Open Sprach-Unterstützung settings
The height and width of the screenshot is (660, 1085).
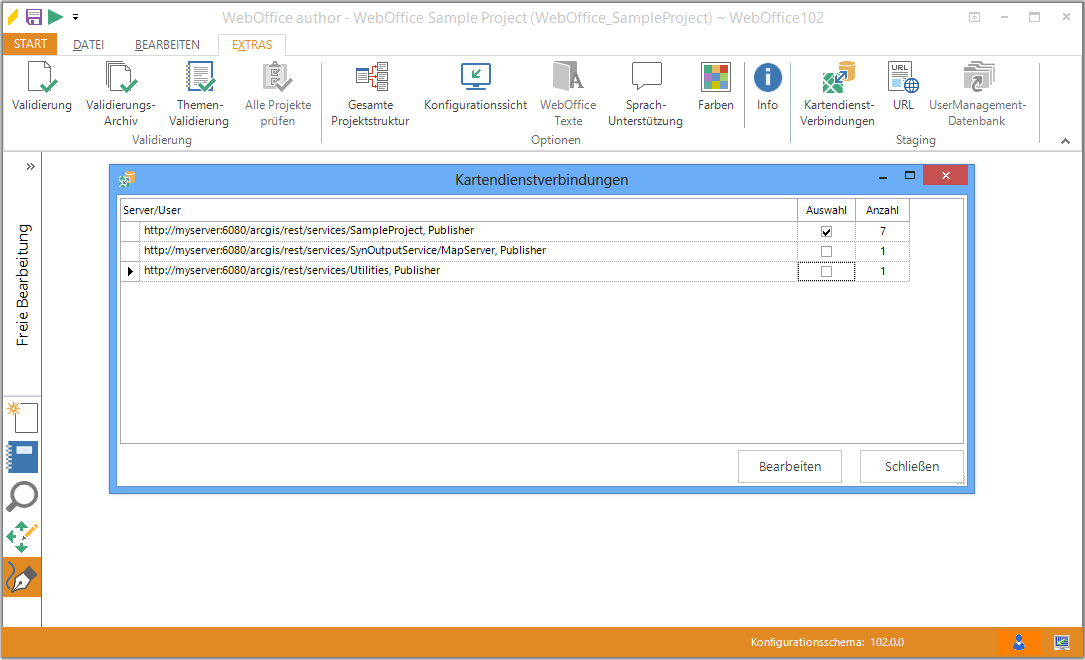645,78
